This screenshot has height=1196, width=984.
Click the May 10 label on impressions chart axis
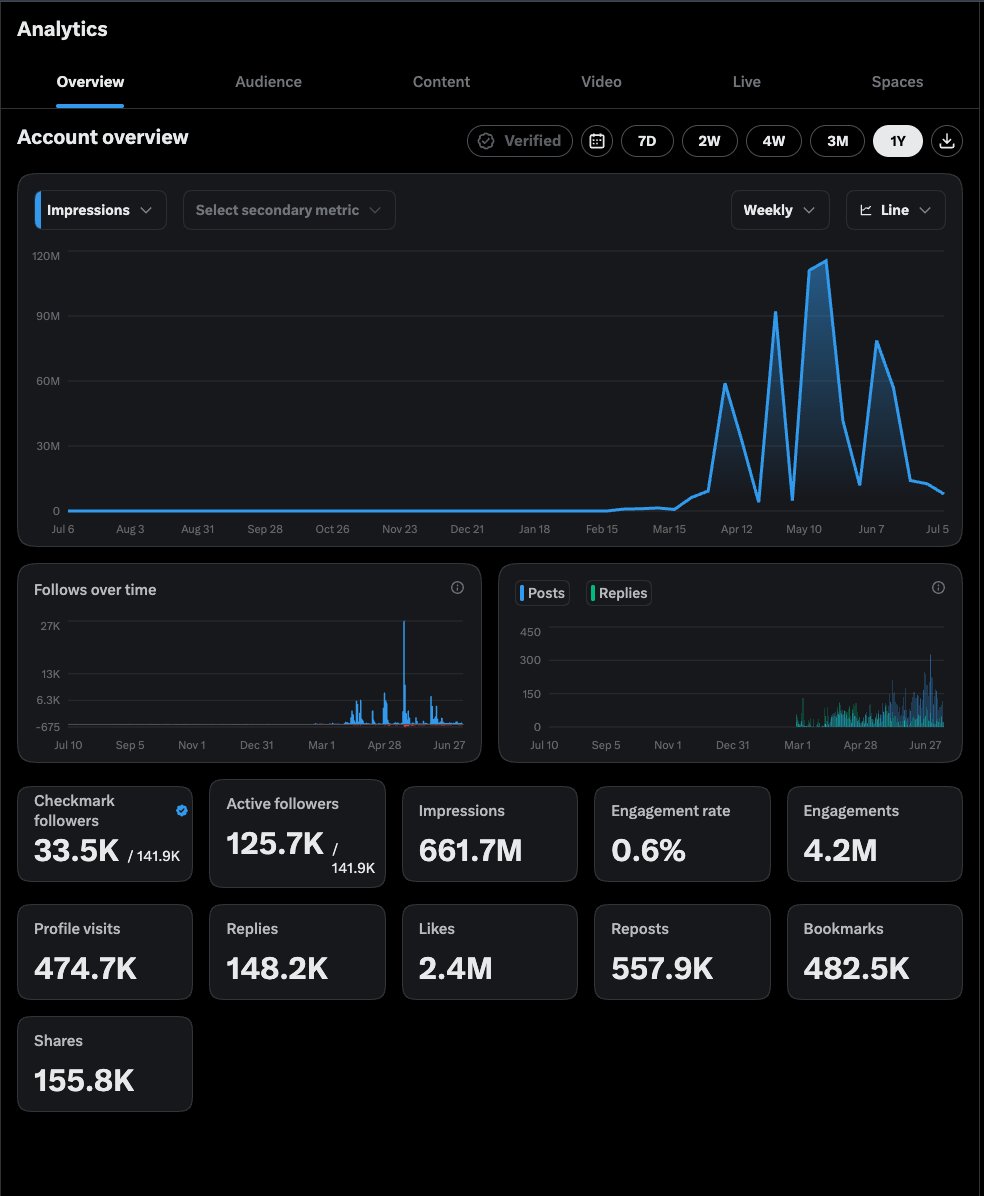(804, 529)
